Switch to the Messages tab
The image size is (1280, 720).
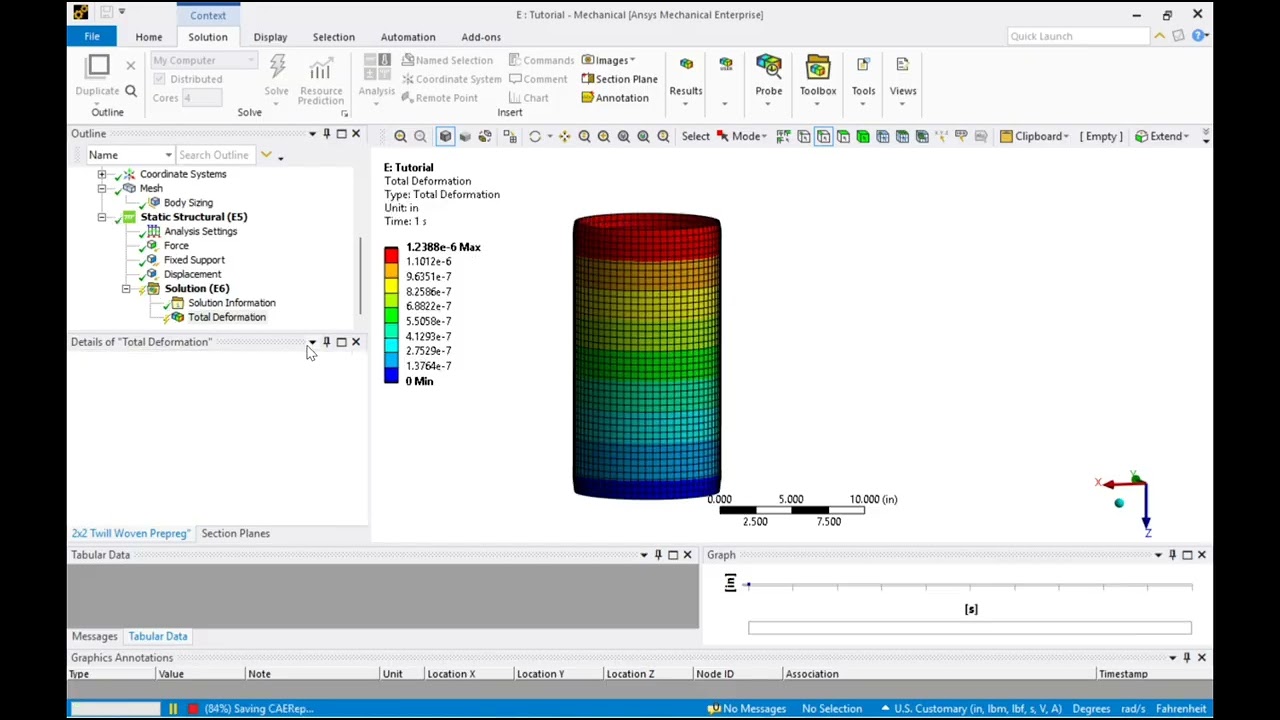coord(95,636)
